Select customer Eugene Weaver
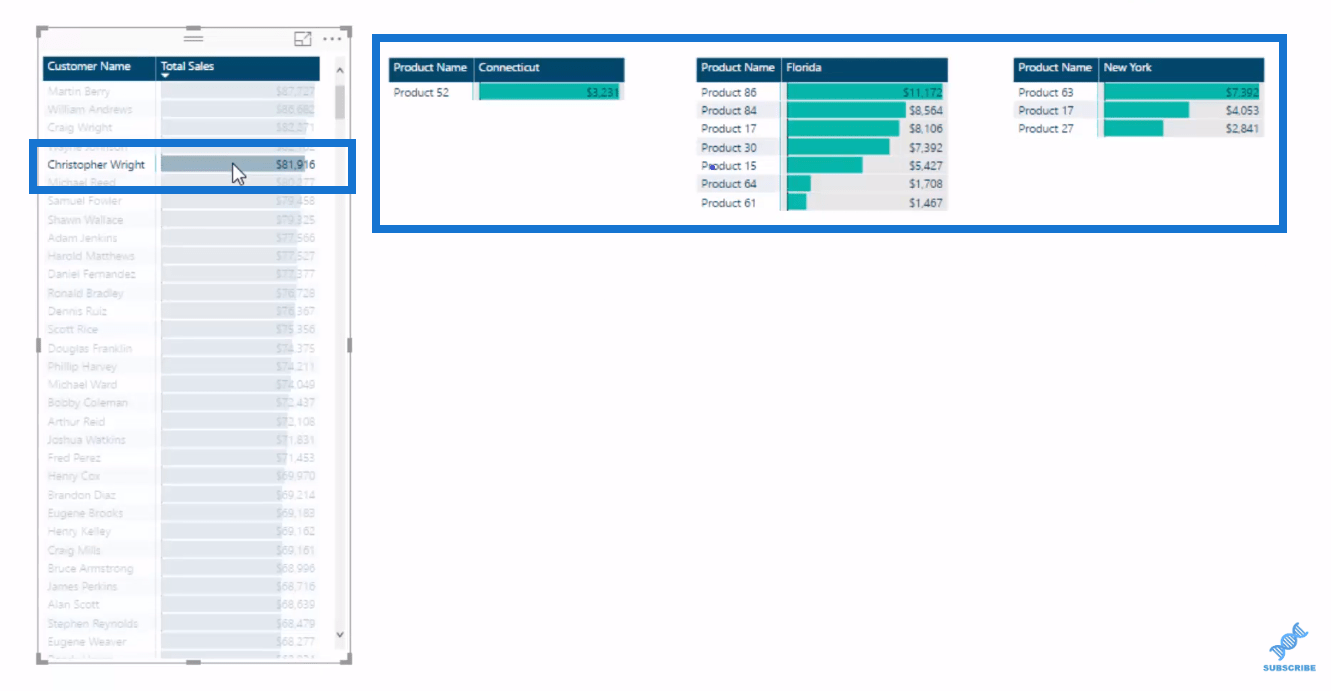The width and height of the screenshot is (1331, 691). 86,641
